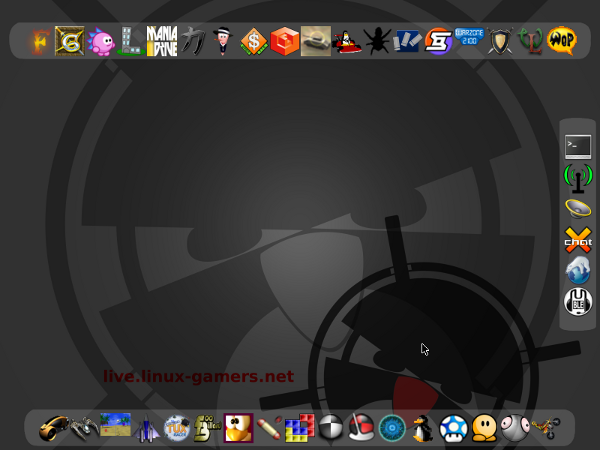Start the motorbike X-Moto icon

(546, 428)
